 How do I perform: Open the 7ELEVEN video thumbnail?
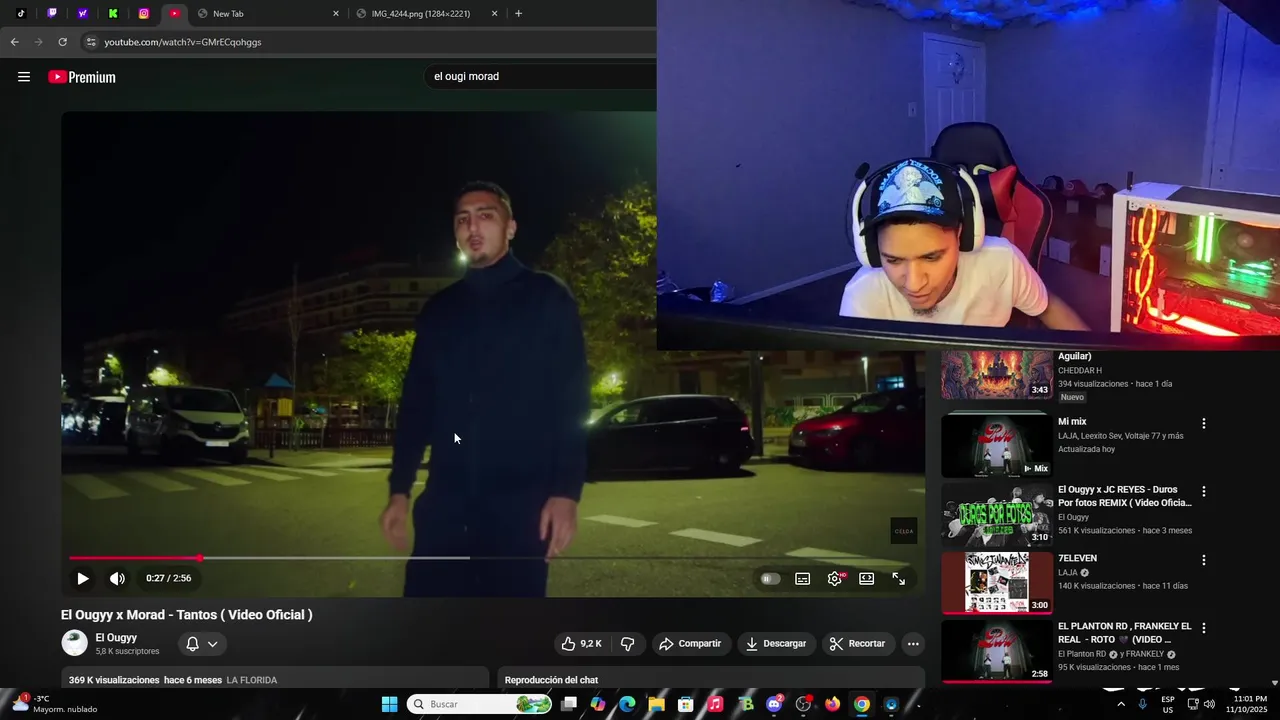click(997, 582)
